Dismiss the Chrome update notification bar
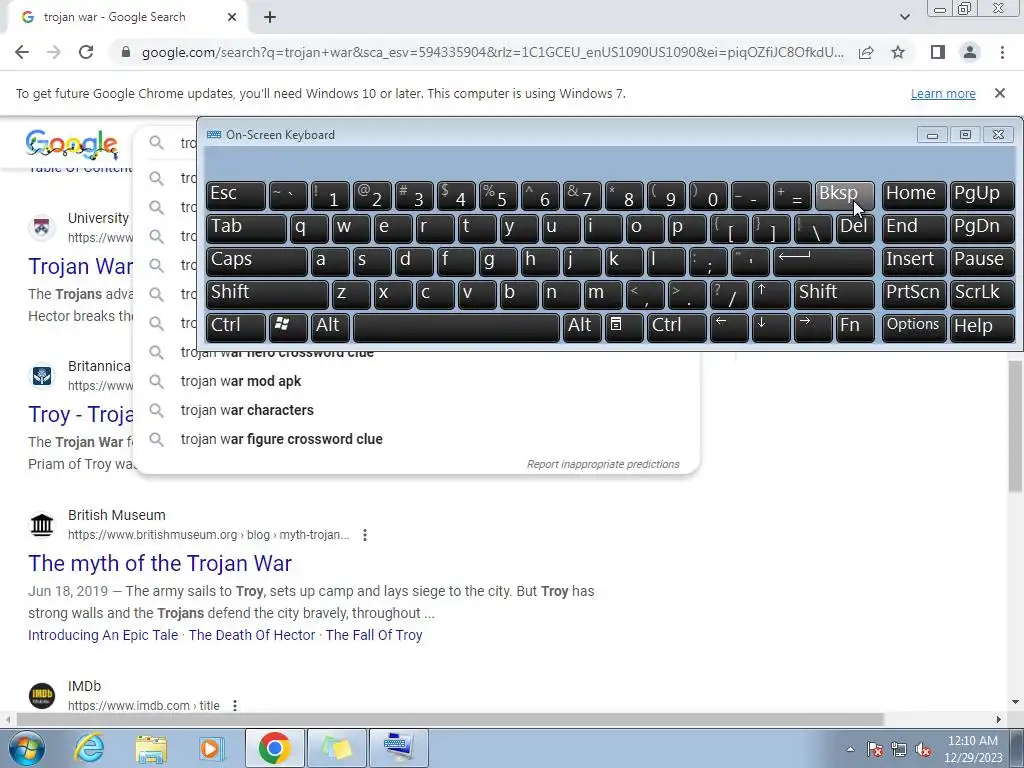 tap(1000, 93)
